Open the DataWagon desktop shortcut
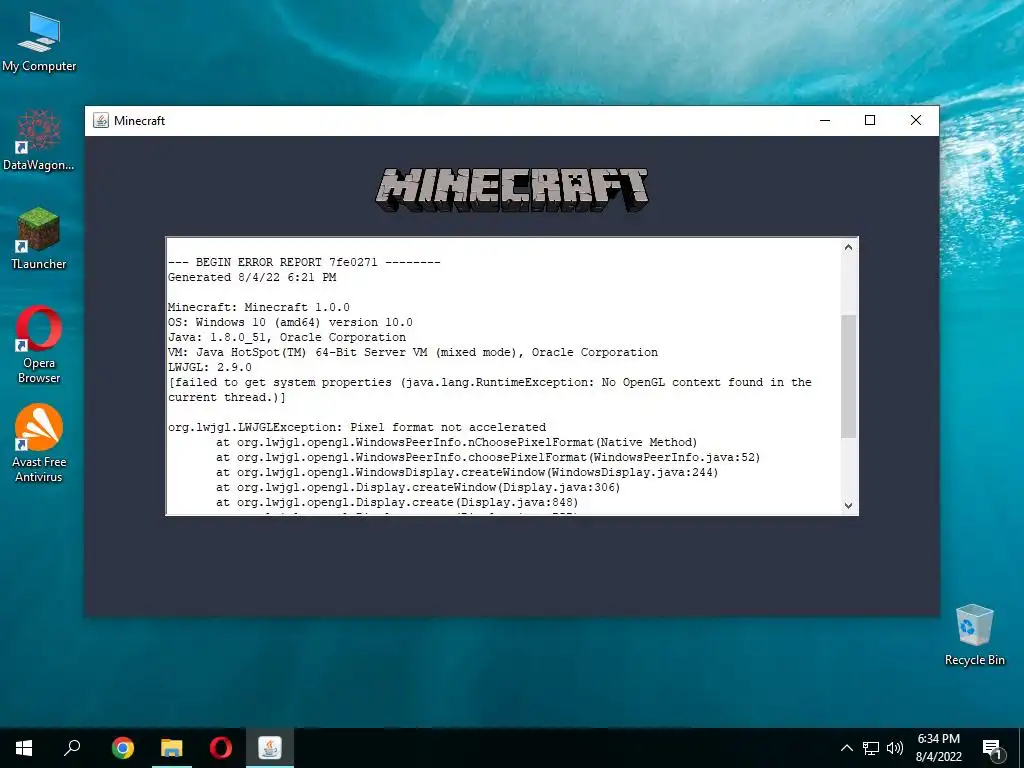1024x768 pixels. pos(39,140)
